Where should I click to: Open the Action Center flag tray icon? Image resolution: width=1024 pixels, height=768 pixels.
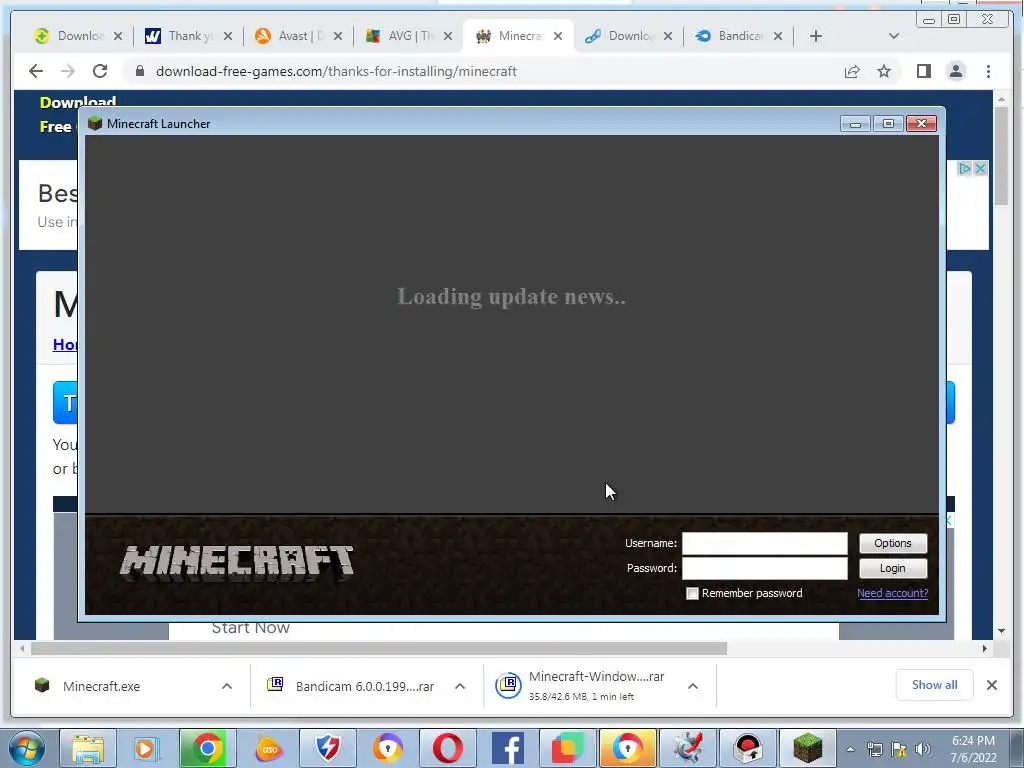(x=899, y=749)
